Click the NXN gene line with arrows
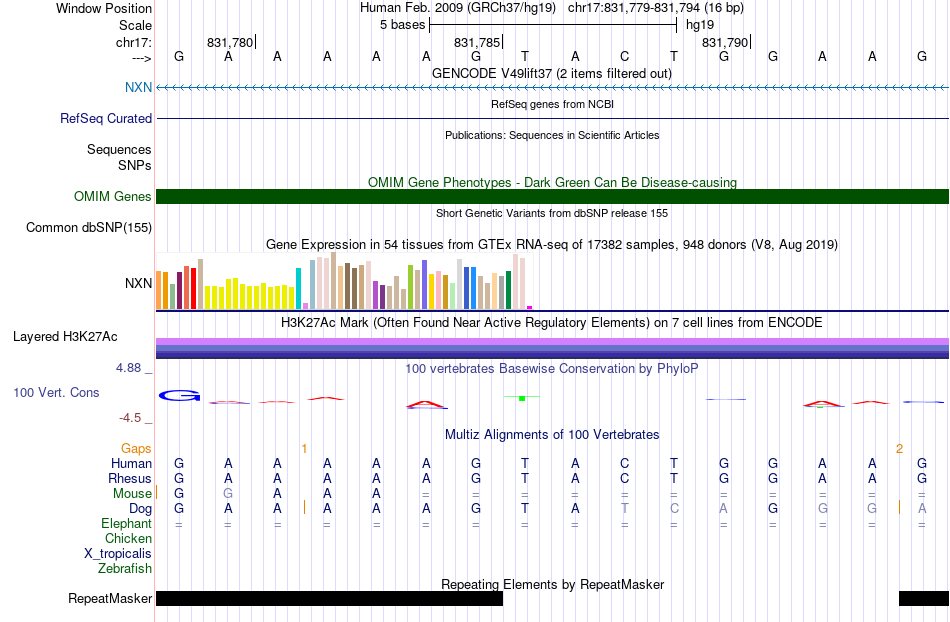950x622 pixels. 552,88
